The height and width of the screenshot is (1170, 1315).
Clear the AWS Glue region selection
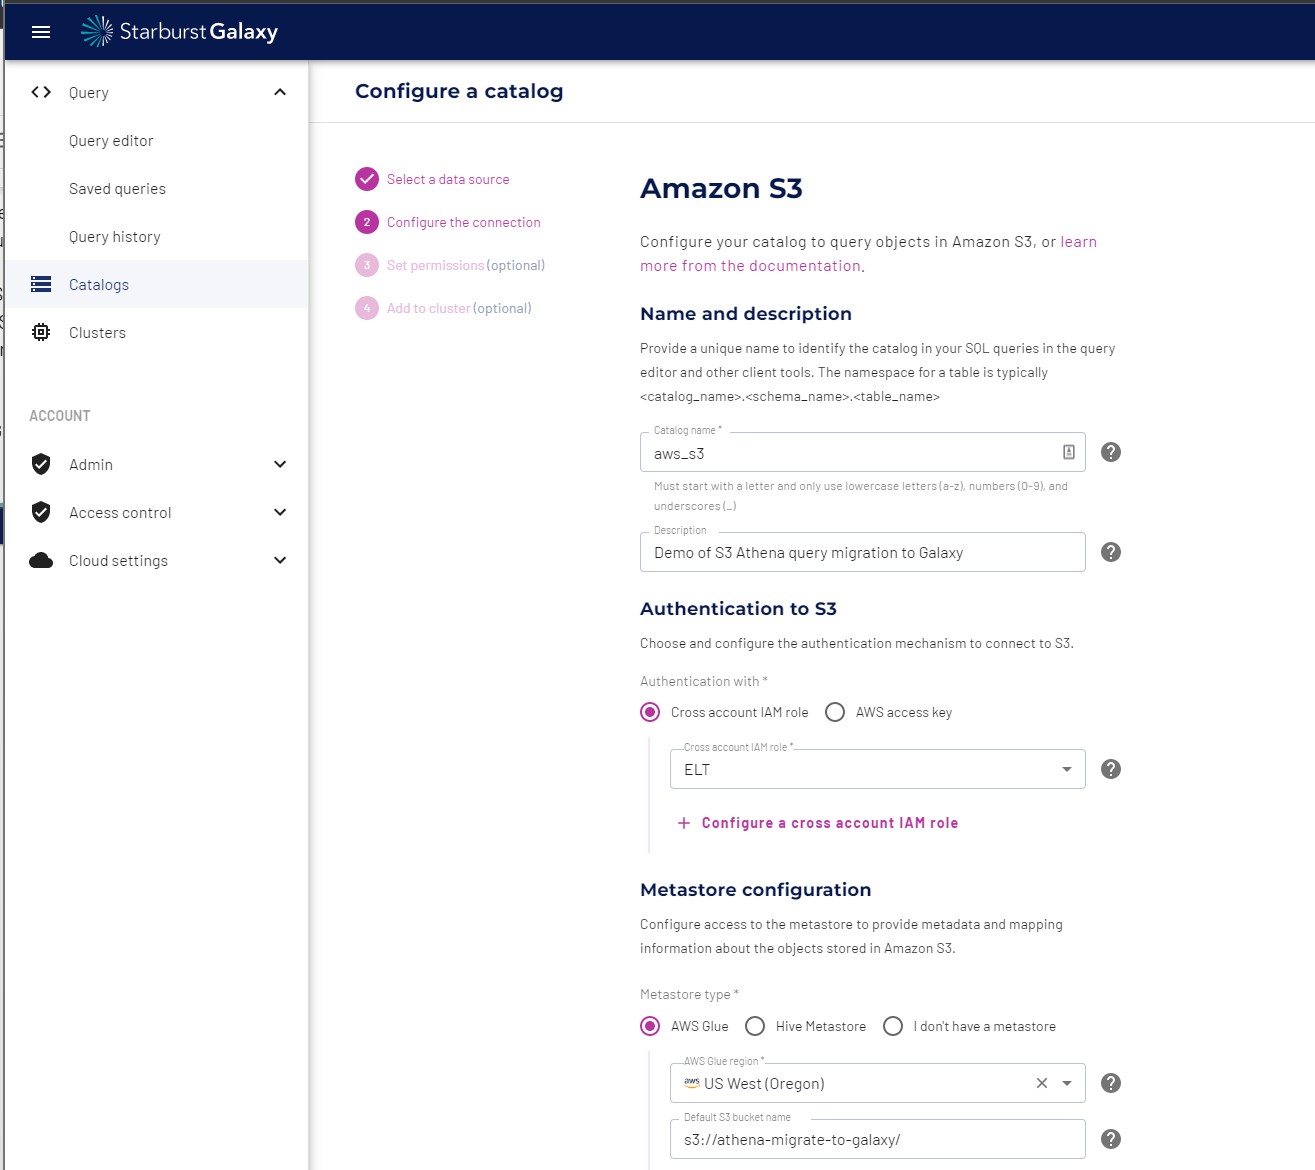(1042, 1083)
